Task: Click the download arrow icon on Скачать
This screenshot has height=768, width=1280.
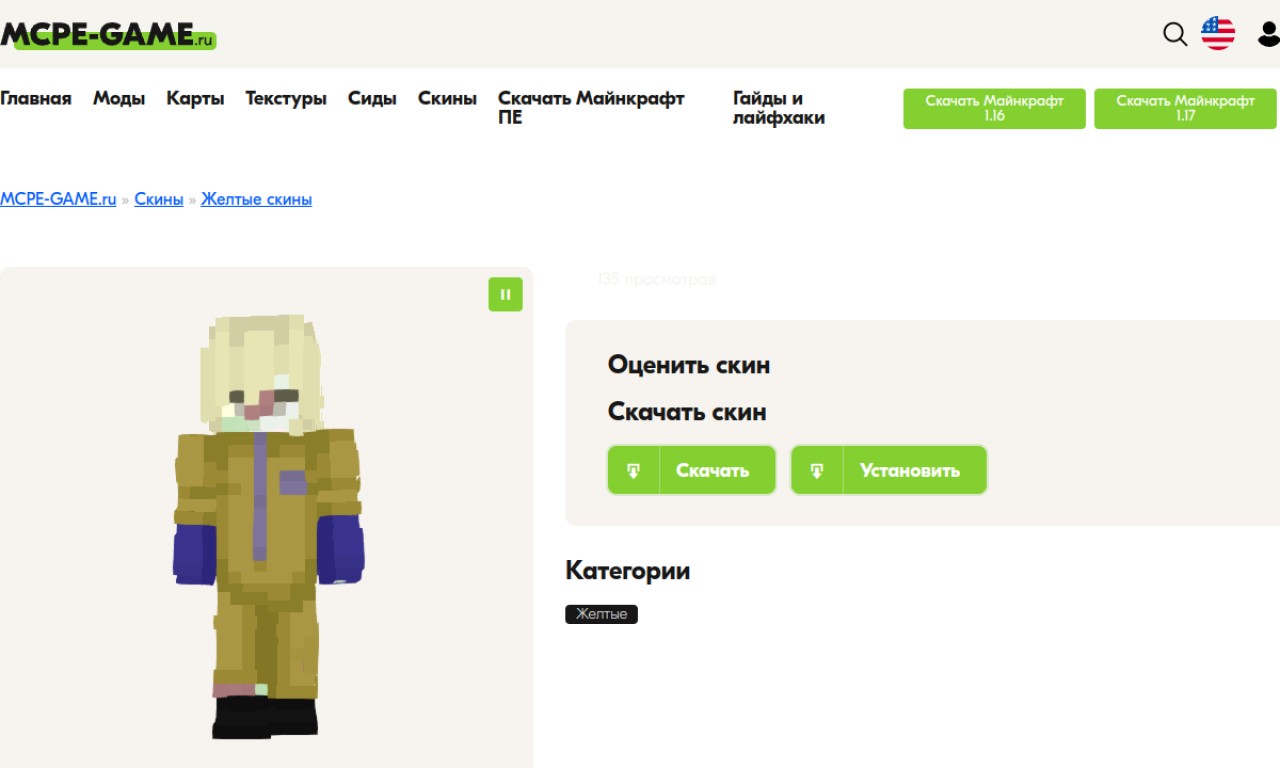Action: click(634, 470)
